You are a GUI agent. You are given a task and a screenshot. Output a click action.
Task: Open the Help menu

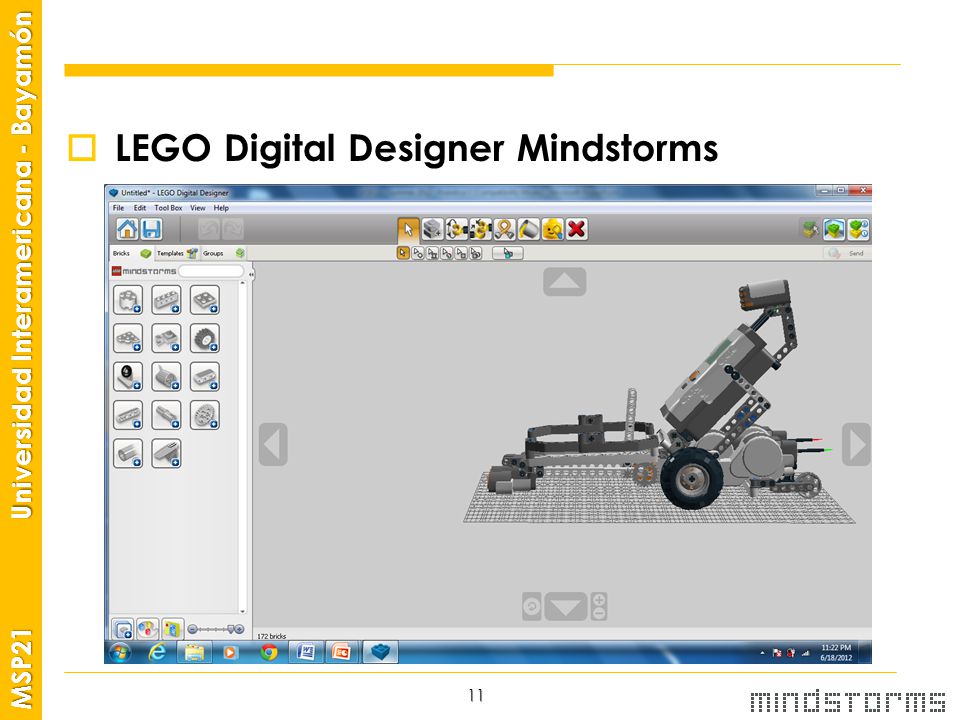coord(221,208)
